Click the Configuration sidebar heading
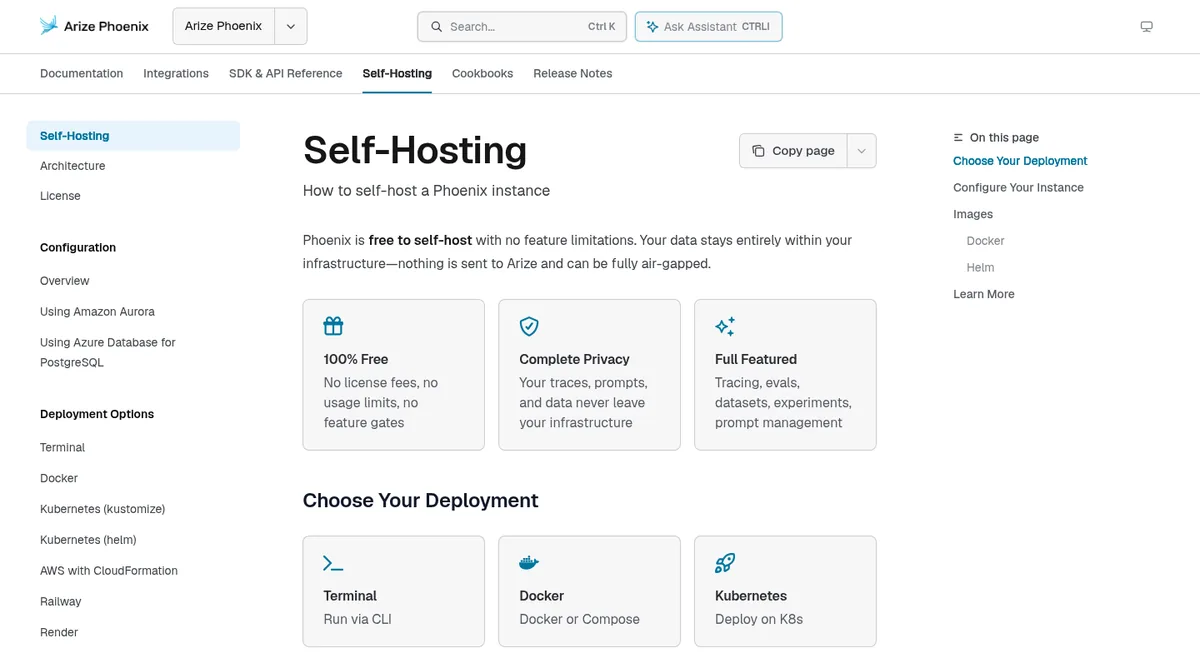The image size is (1200, 658). pyautogui.click(x=78, y=248)
